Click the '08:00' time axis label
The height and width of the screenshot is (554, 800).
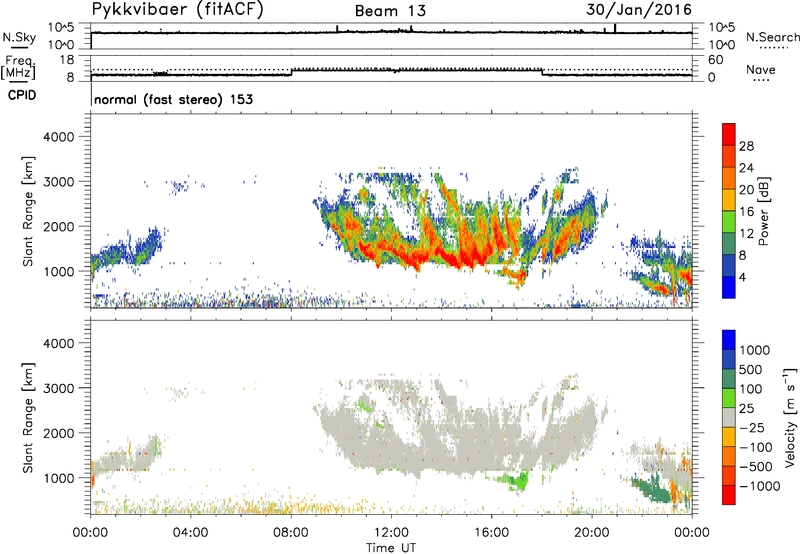coord(291,533)
